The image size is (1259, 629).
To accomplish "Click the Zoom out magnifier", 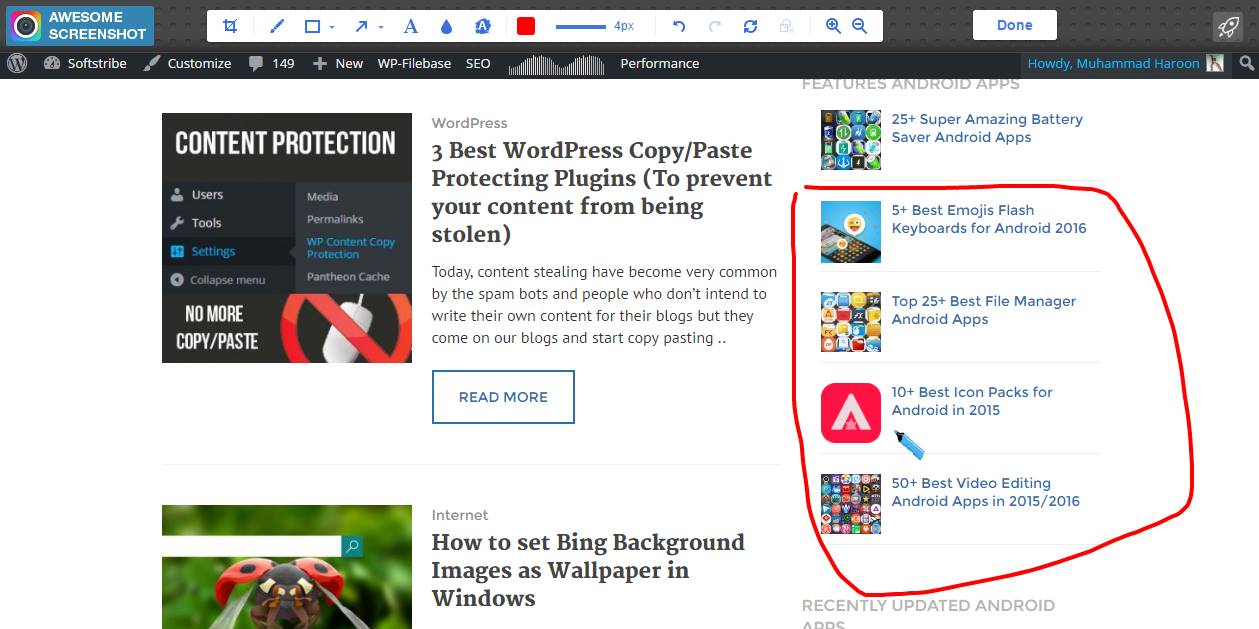I will pyautogui.click(x=859, y=26).
